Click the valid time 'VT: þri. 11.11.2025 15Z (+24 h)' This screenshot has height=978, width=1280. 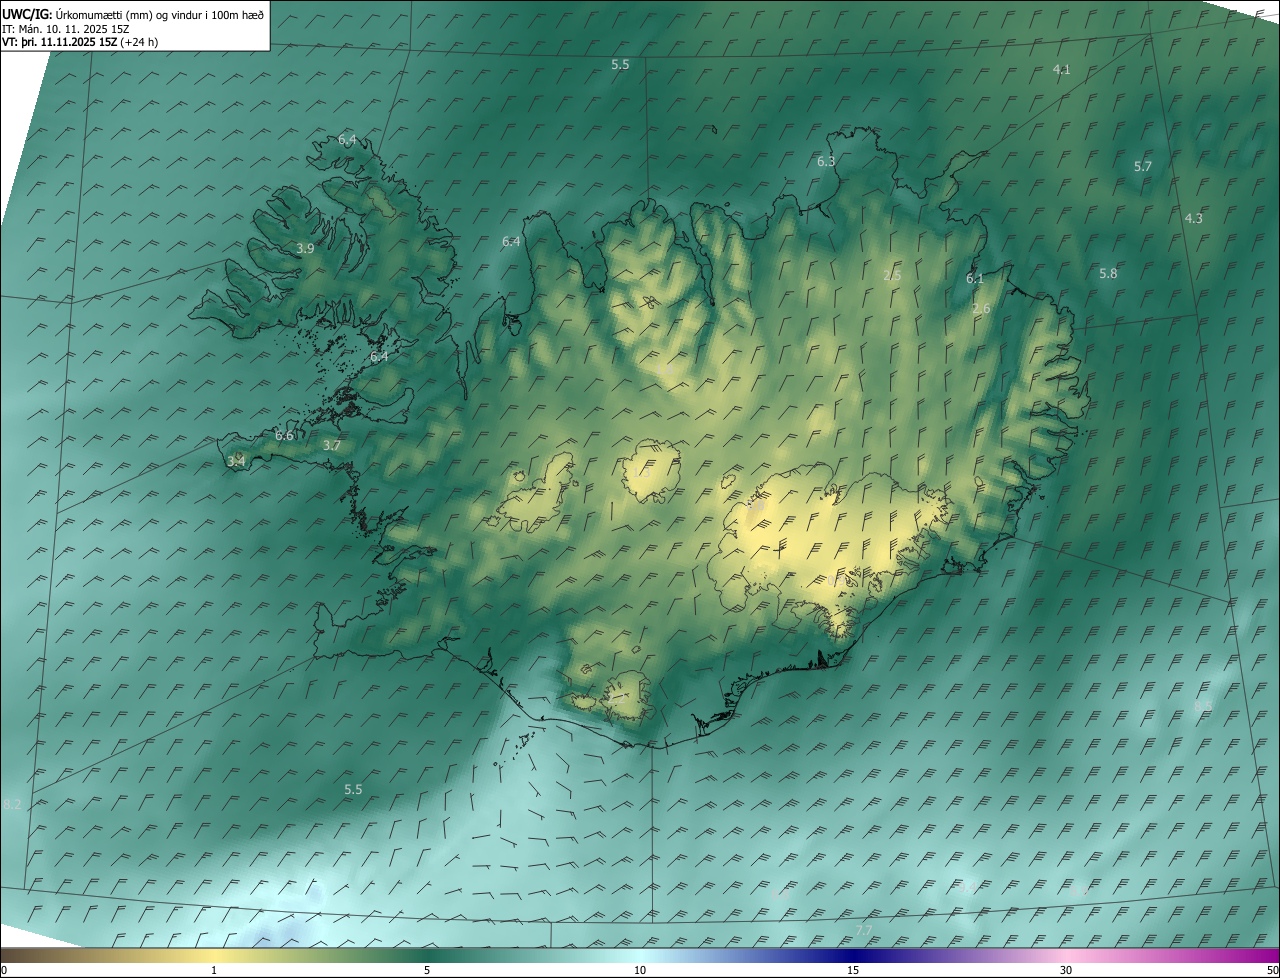(80, 41)
